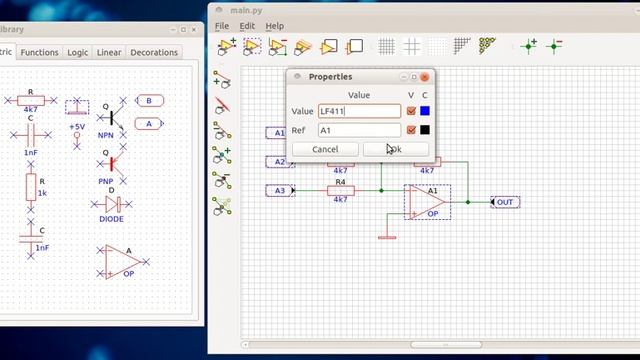640x360 pixels.
Task: Select the A1 op-amp on the canvas
Action: (428, 202)
